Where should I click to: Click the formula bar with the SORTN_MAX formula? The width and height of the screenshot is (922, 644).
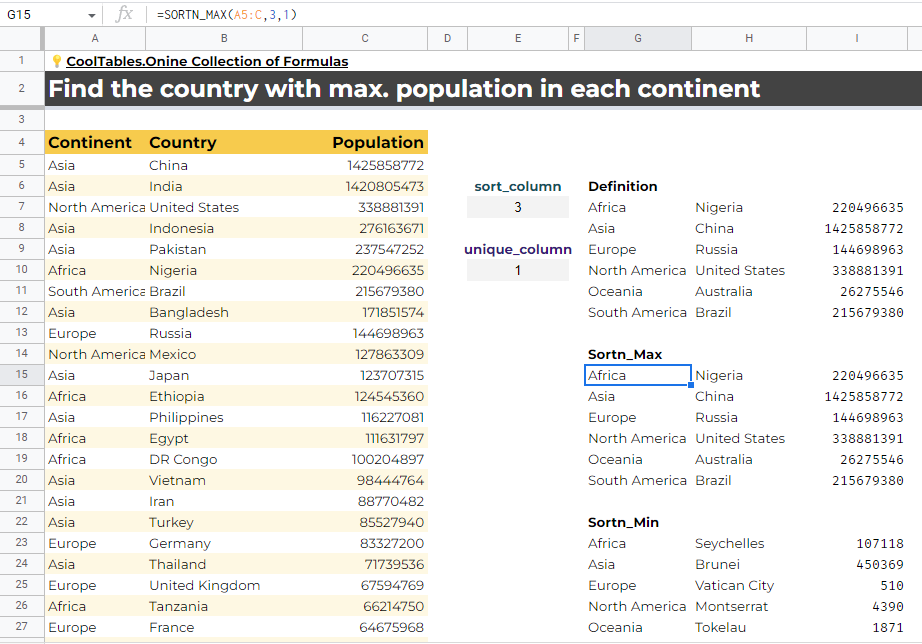(529, 15)
